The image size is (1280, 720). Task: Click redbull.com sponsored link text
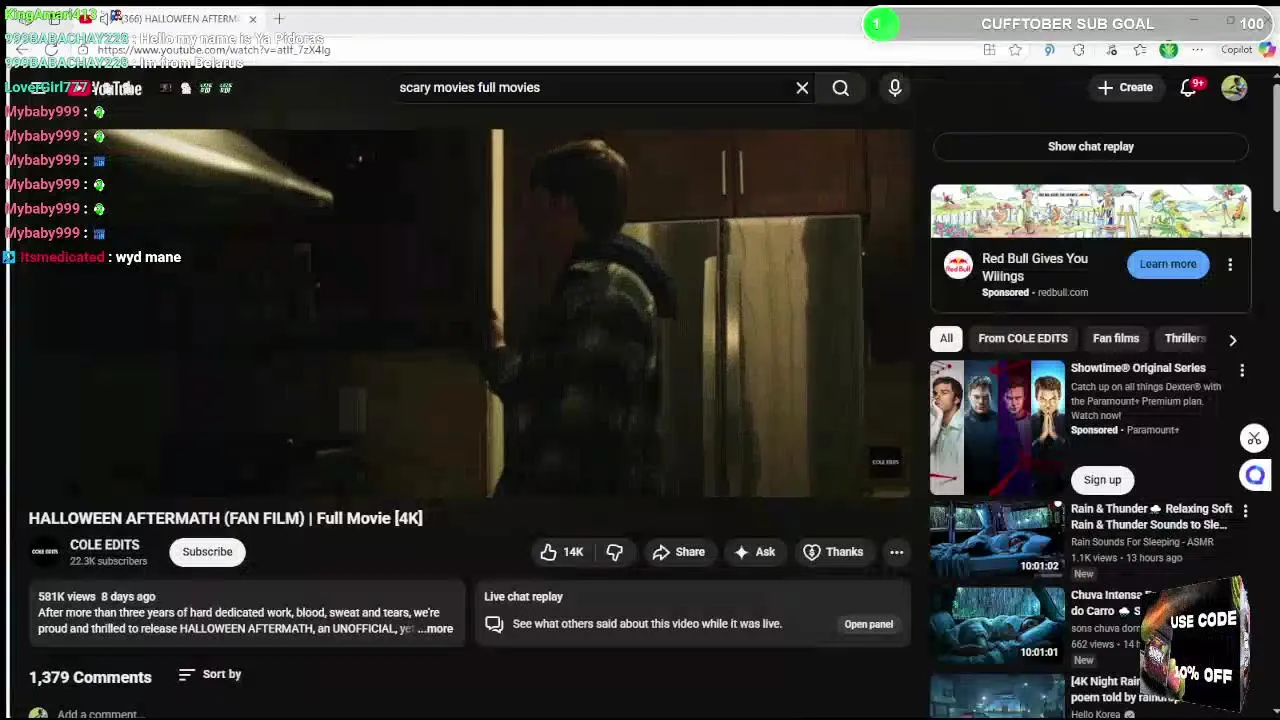(1062, 293)
